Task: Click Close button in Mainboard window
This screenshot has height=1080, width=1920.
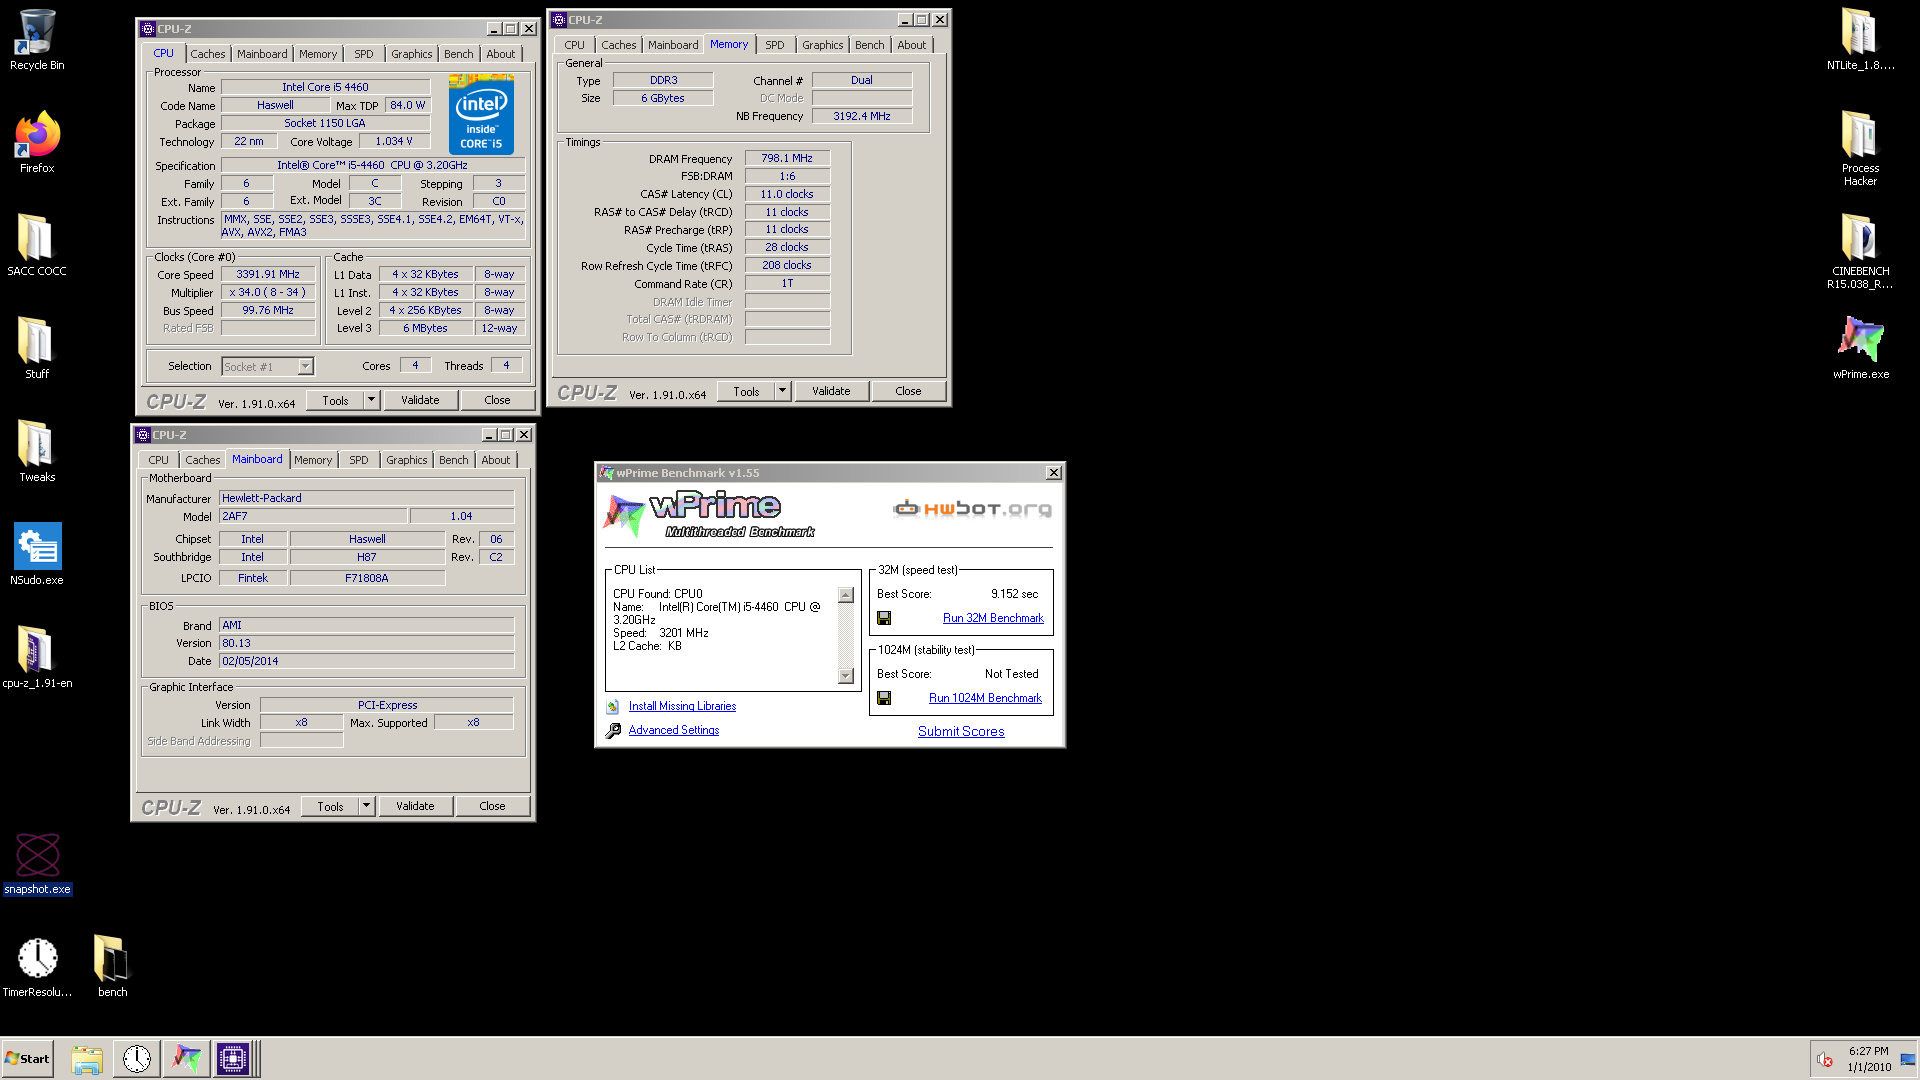Action: point(492,806)
